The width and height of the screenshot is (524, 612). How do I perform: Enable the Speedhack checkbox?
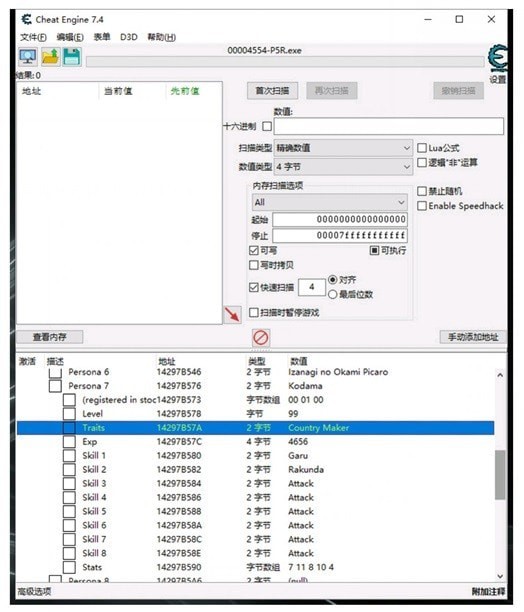click(422, 206)
